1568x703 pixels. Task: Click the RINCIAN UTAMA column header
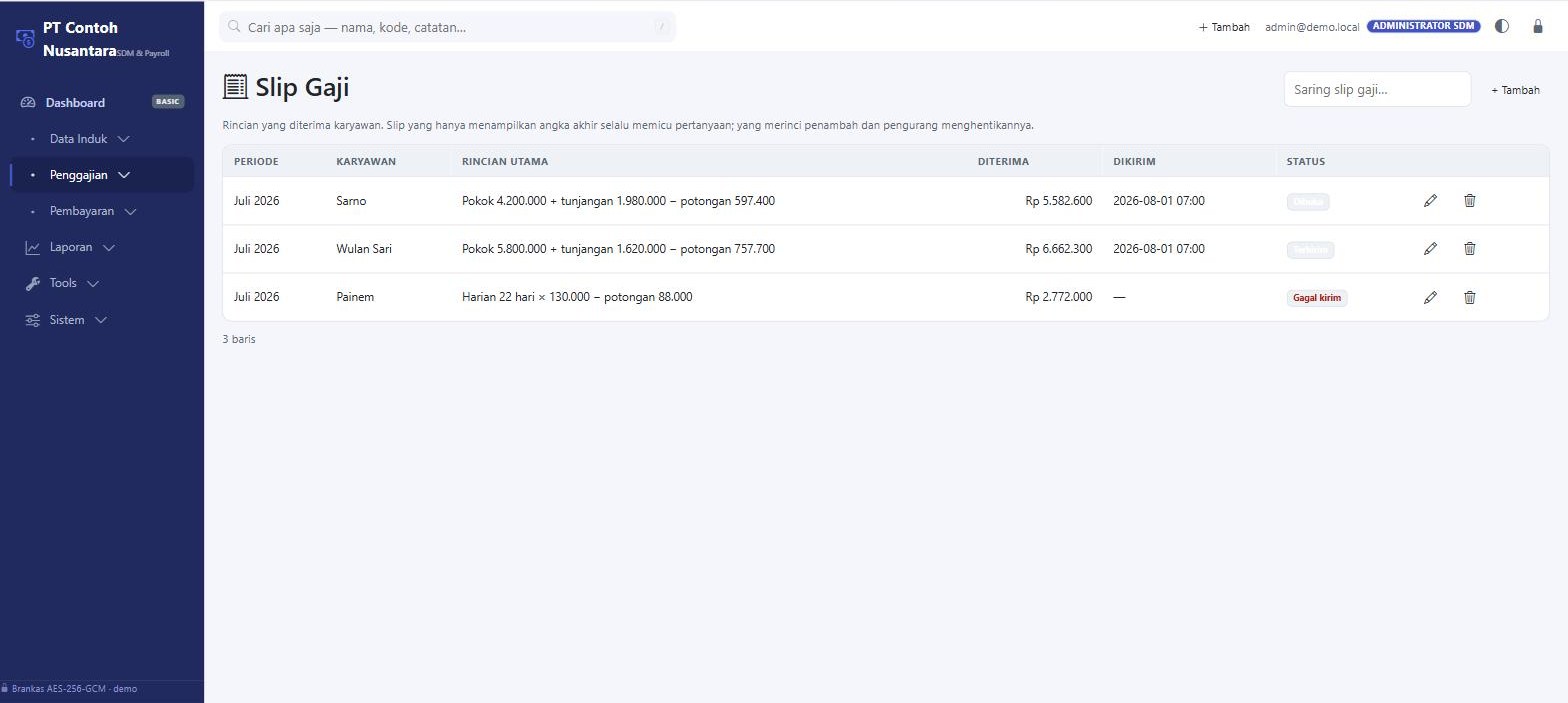pyautogui.click(x=505, y=161)
